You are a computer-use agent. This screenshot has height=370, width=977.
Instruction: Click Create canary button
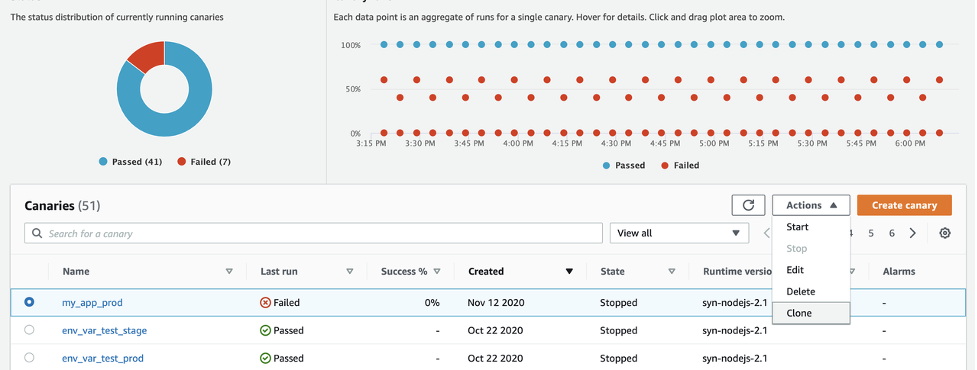(x=904, y=206)
